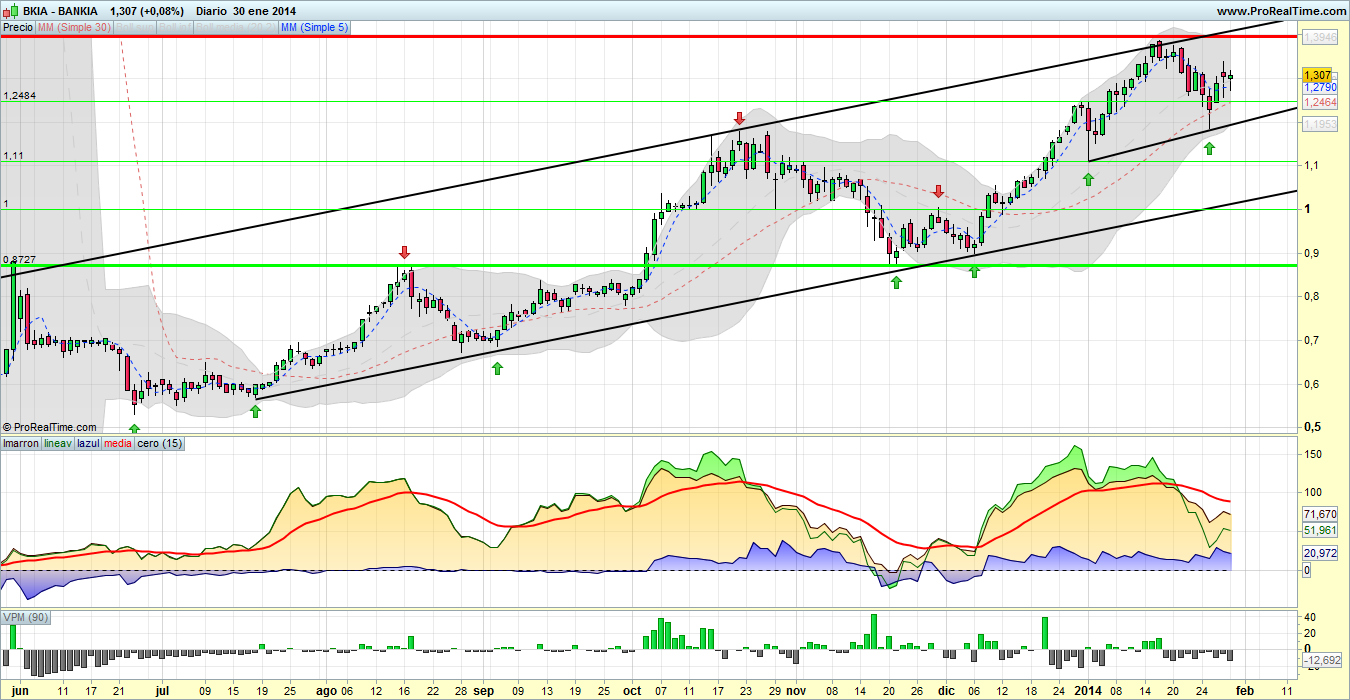Select the cero (15) series label

click(159, 443)
